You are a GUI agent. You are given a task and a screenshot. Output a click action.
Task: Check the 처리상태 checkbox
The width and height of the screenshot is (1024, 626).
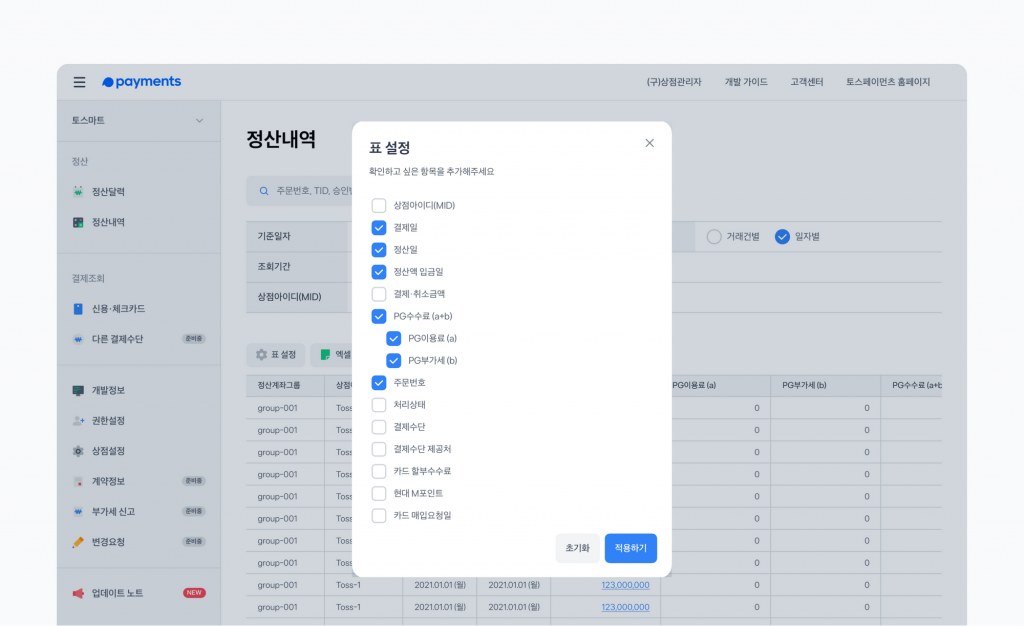(x=379, y=405)
